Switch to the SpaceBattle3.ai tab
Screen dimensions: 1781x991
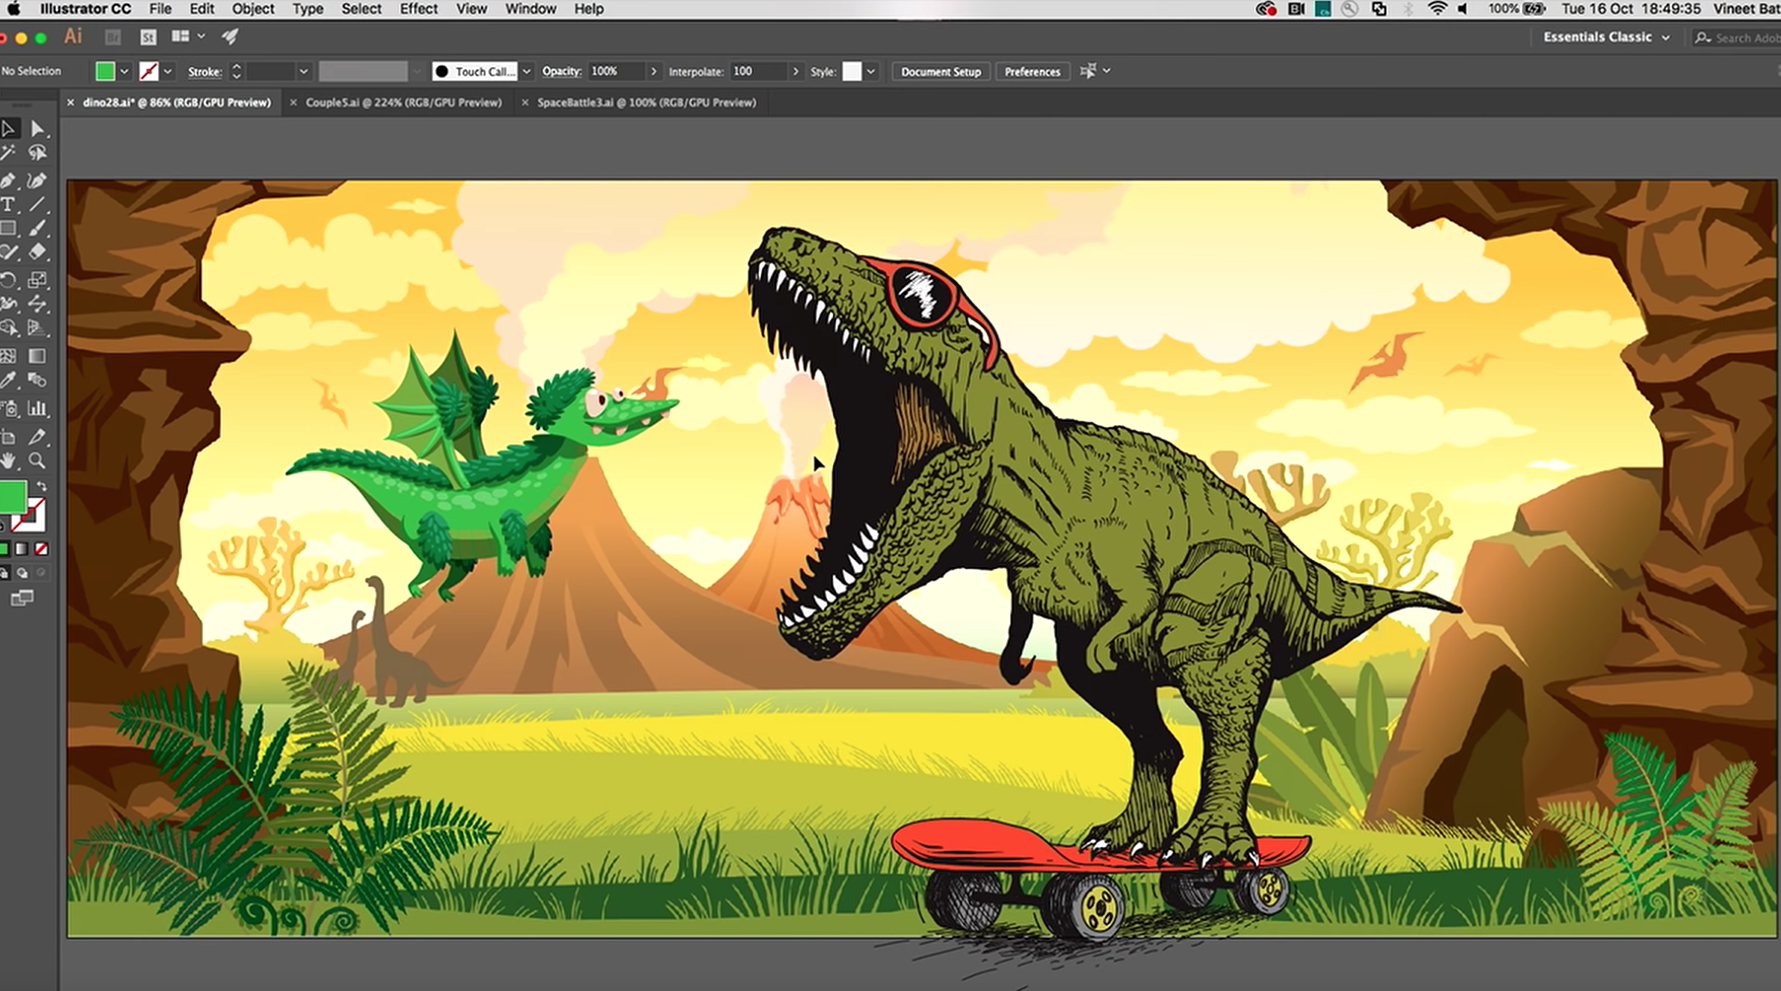click(x=646, y=102)
